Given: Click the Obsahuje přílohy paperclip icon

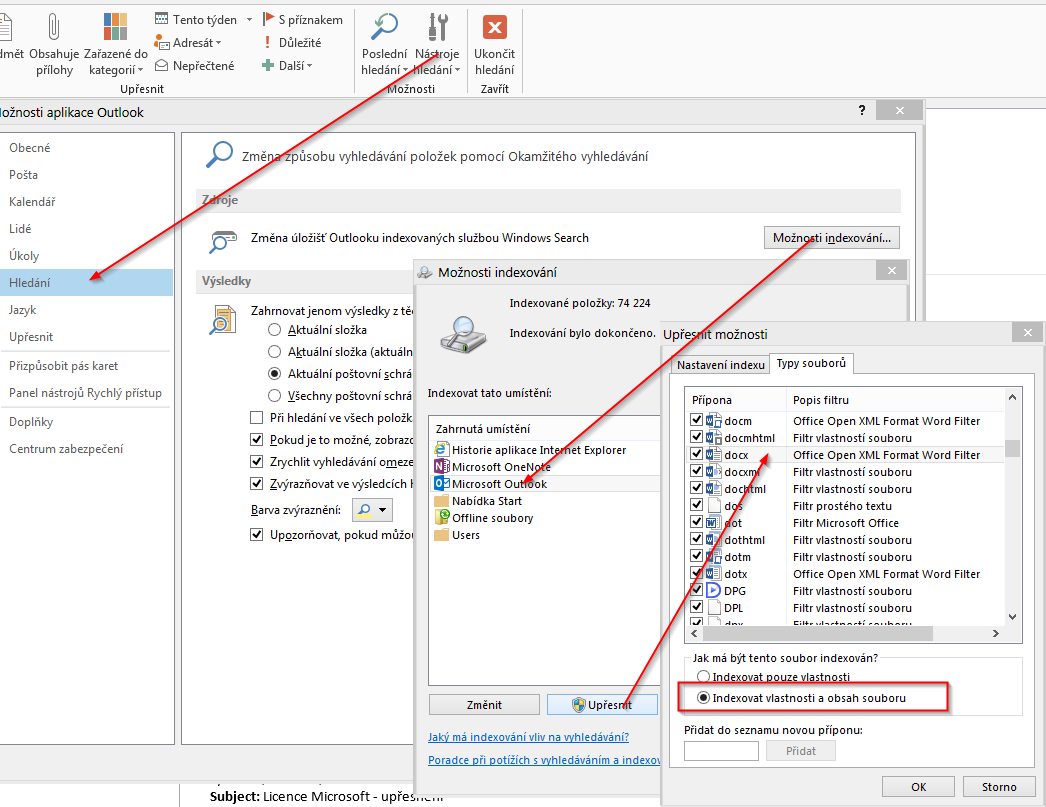Looking at the screenshot, I should click(54, 27).
